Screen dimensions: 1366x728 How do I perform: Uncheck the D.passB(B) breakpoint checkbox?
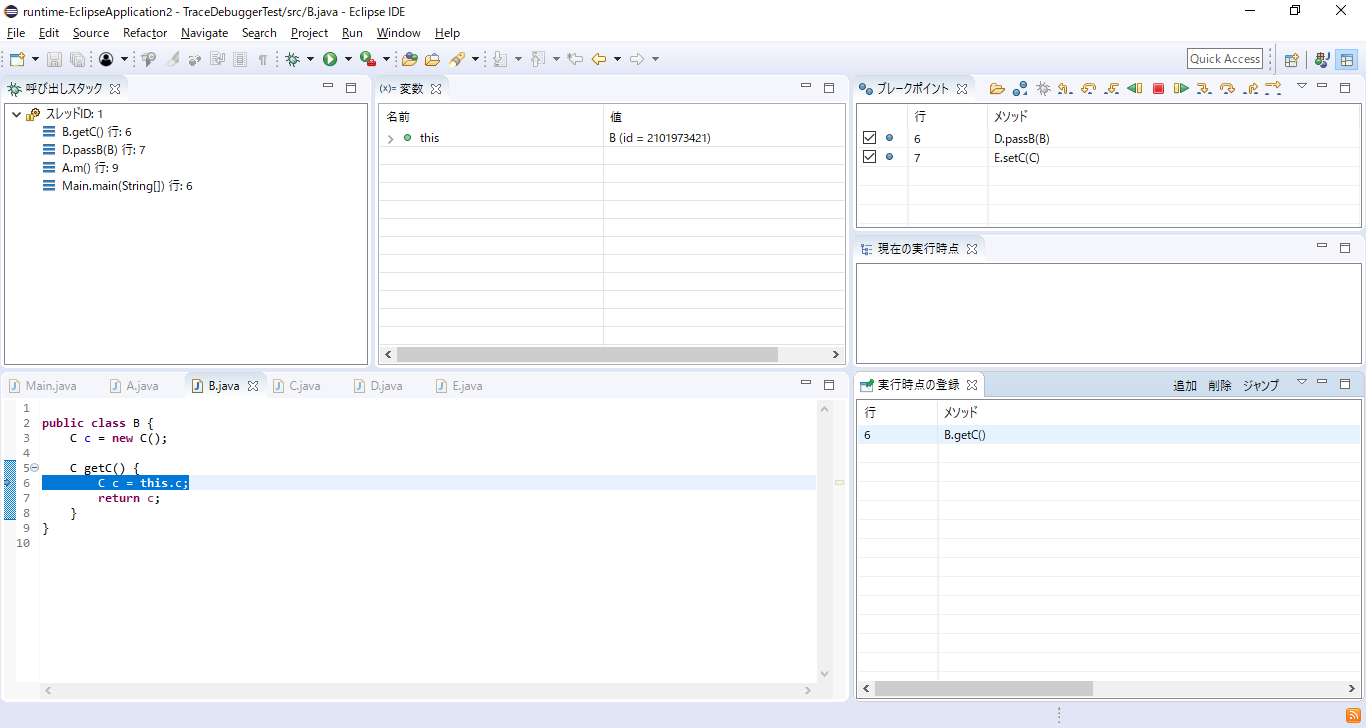869,138
